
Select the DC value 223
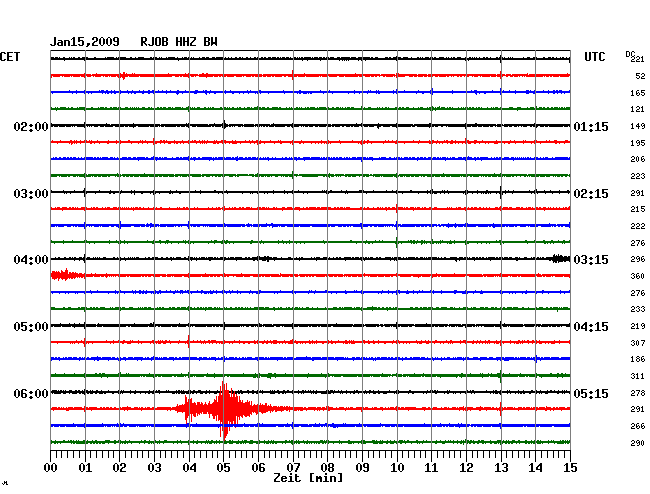coord(638,176)
